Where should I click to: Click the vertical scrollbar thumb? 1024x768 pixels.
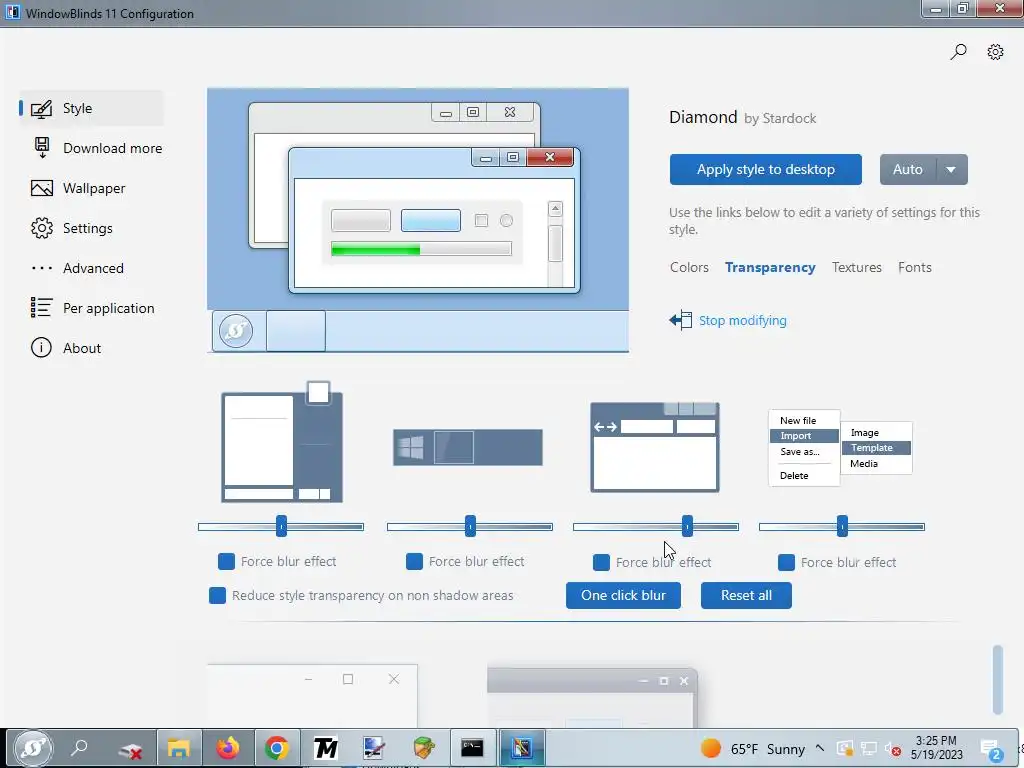click(997, 680)
